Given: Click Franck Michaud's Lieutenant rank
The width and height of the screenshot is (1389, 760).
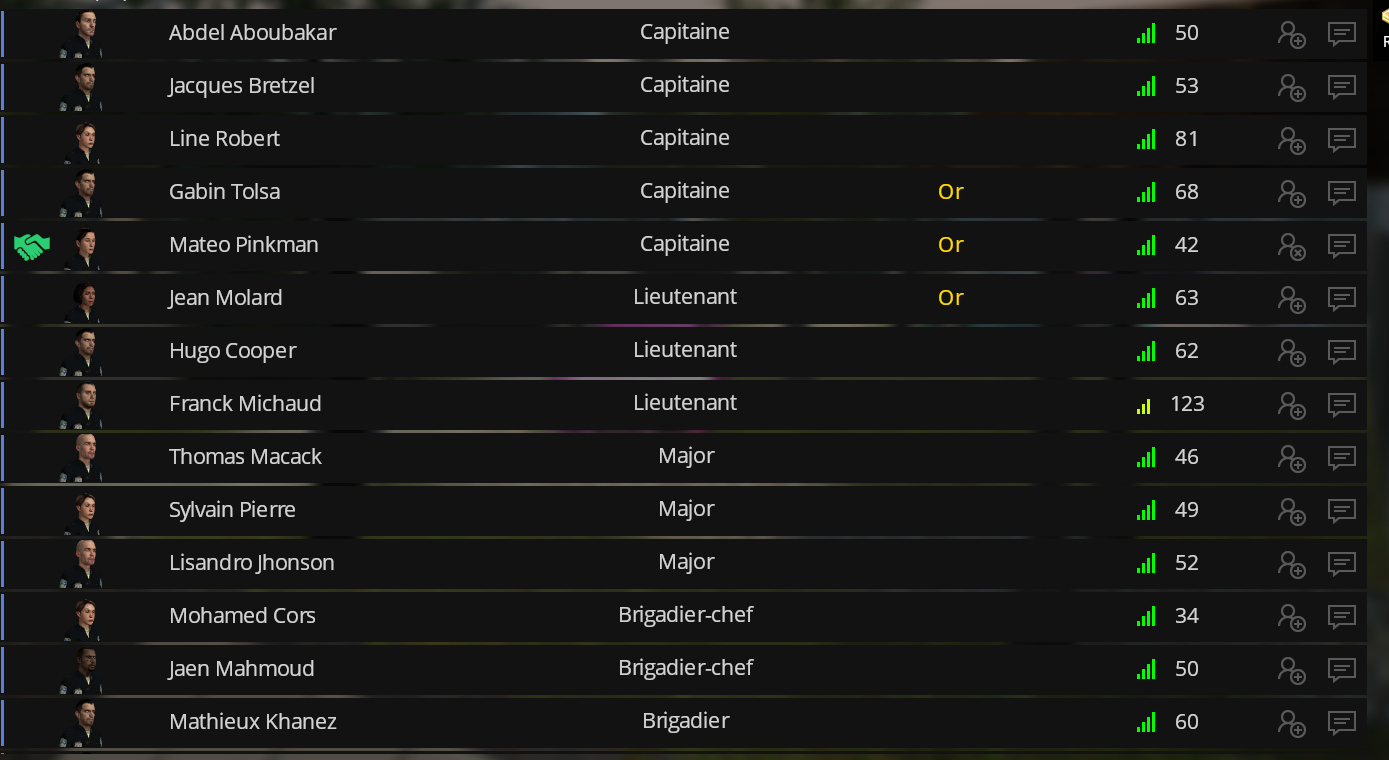Looking at the screenshot, I should click(685, 403).
